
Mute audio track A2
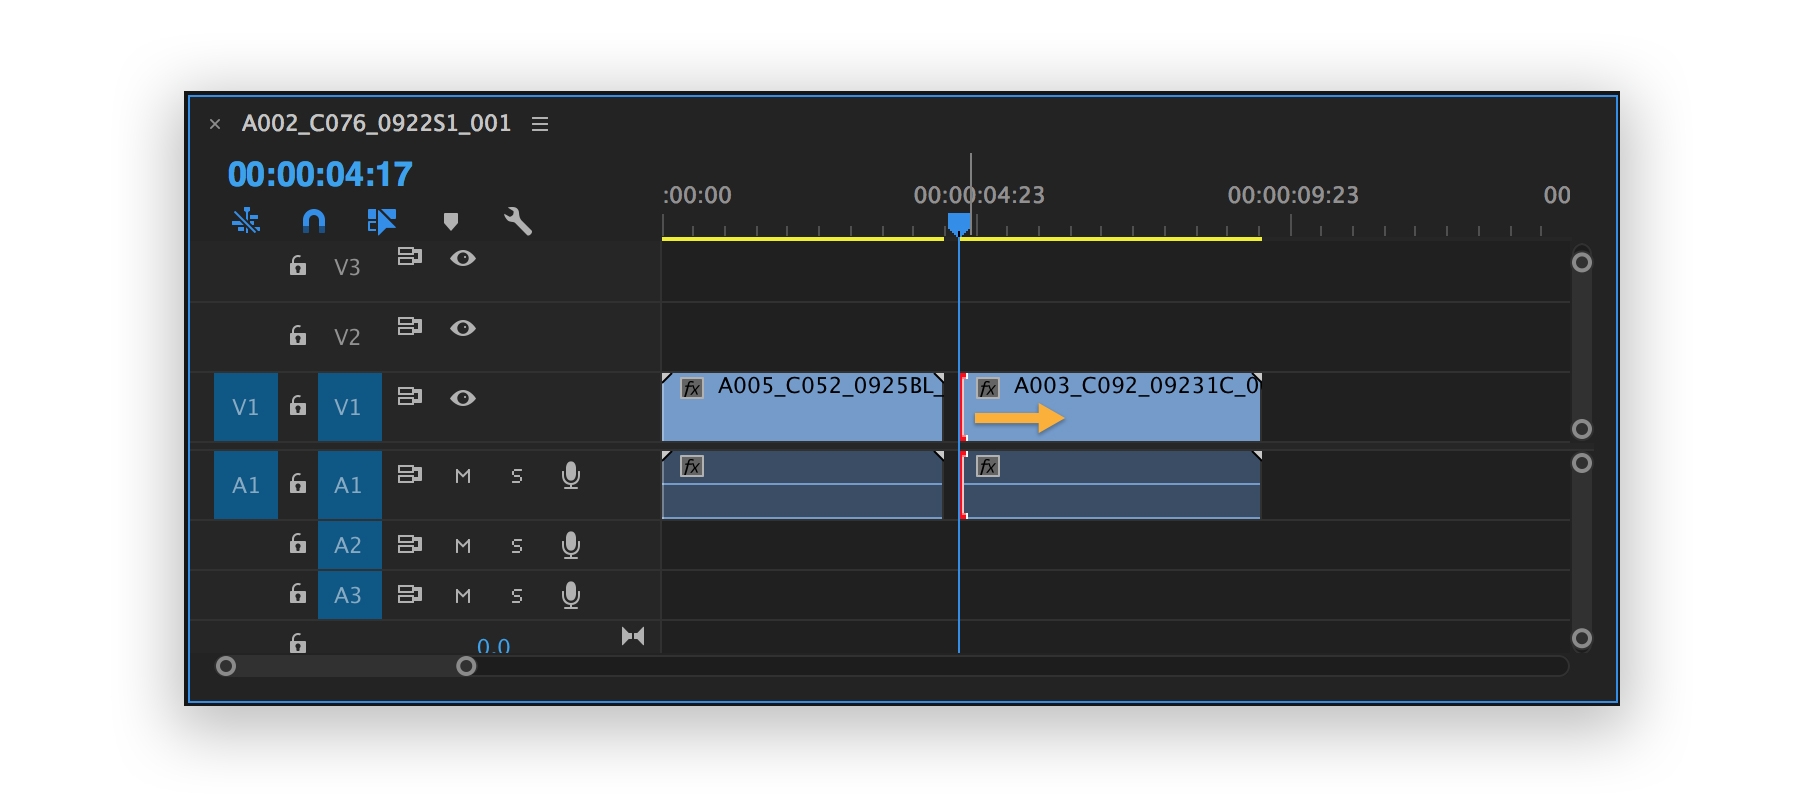(x=462, y=546)
